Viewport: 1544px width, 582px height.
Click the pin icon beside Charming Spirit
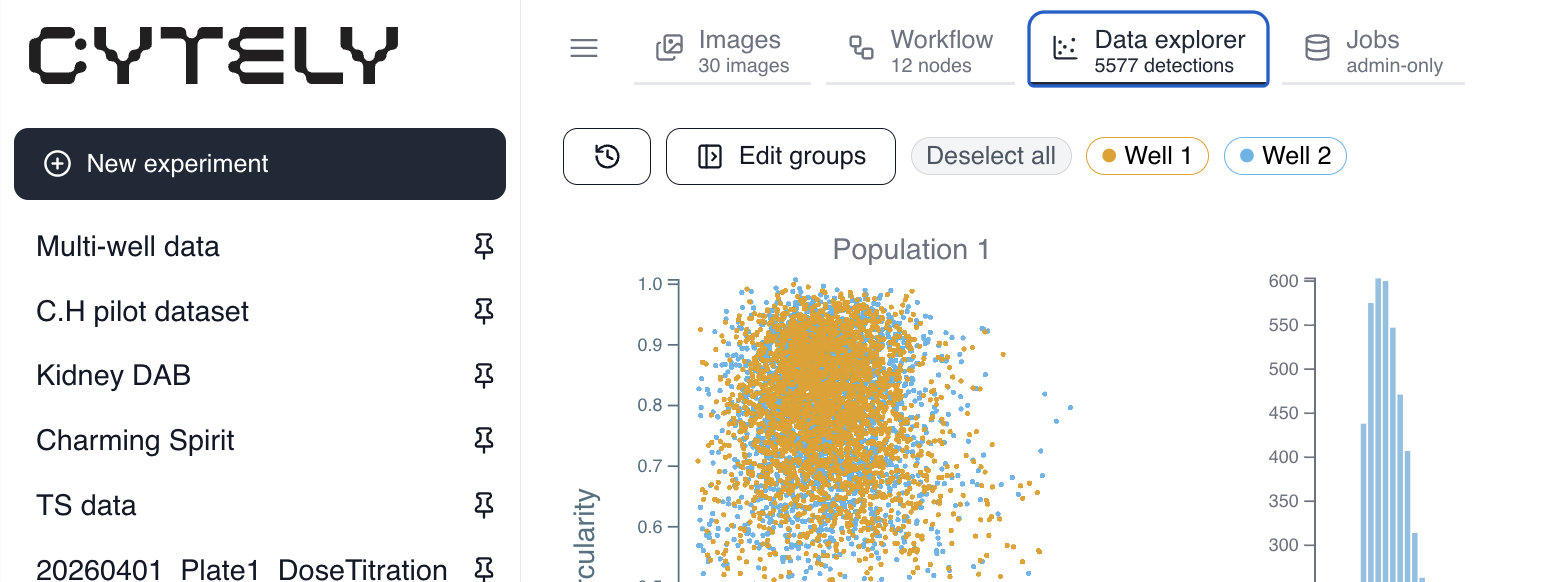click(484, 441)
